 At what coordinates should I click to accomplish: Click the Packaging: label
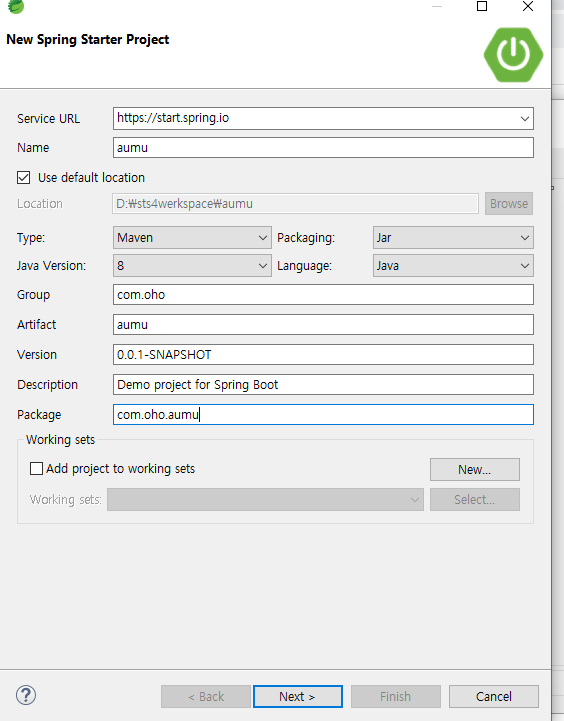[x=306, y=238]
